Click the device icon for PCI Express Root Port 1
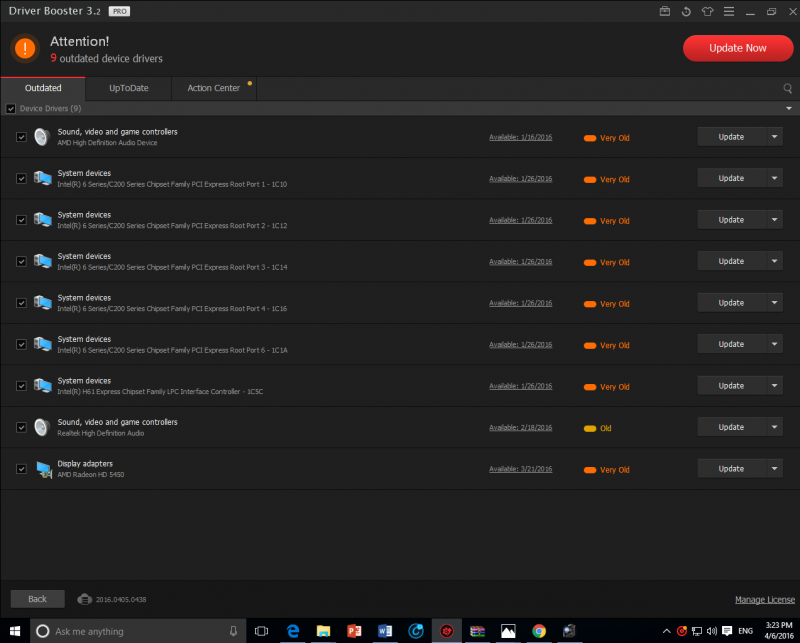Viewport: 800px width, 643px height. click(43, 178)
